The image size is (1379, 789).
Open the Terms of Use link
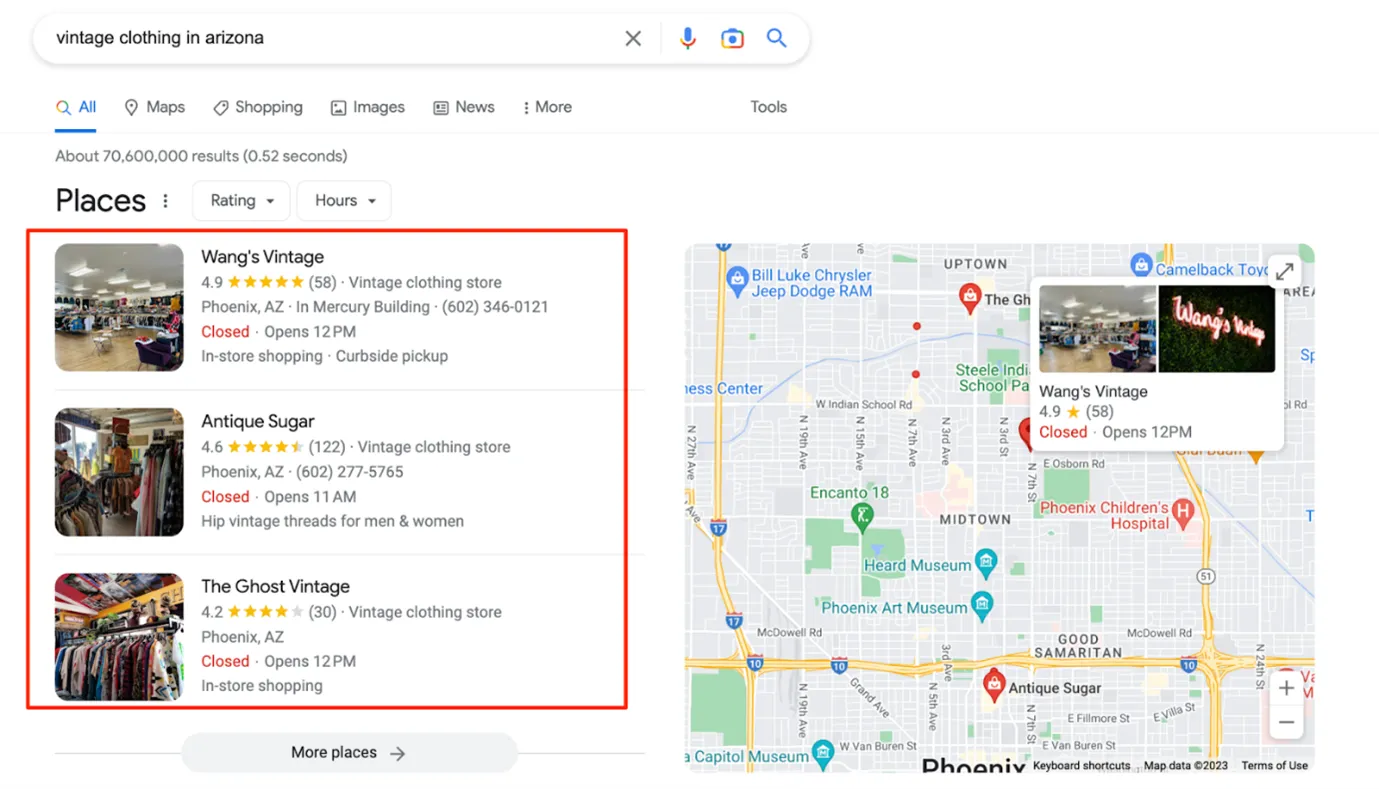[x=1274, y=765]
